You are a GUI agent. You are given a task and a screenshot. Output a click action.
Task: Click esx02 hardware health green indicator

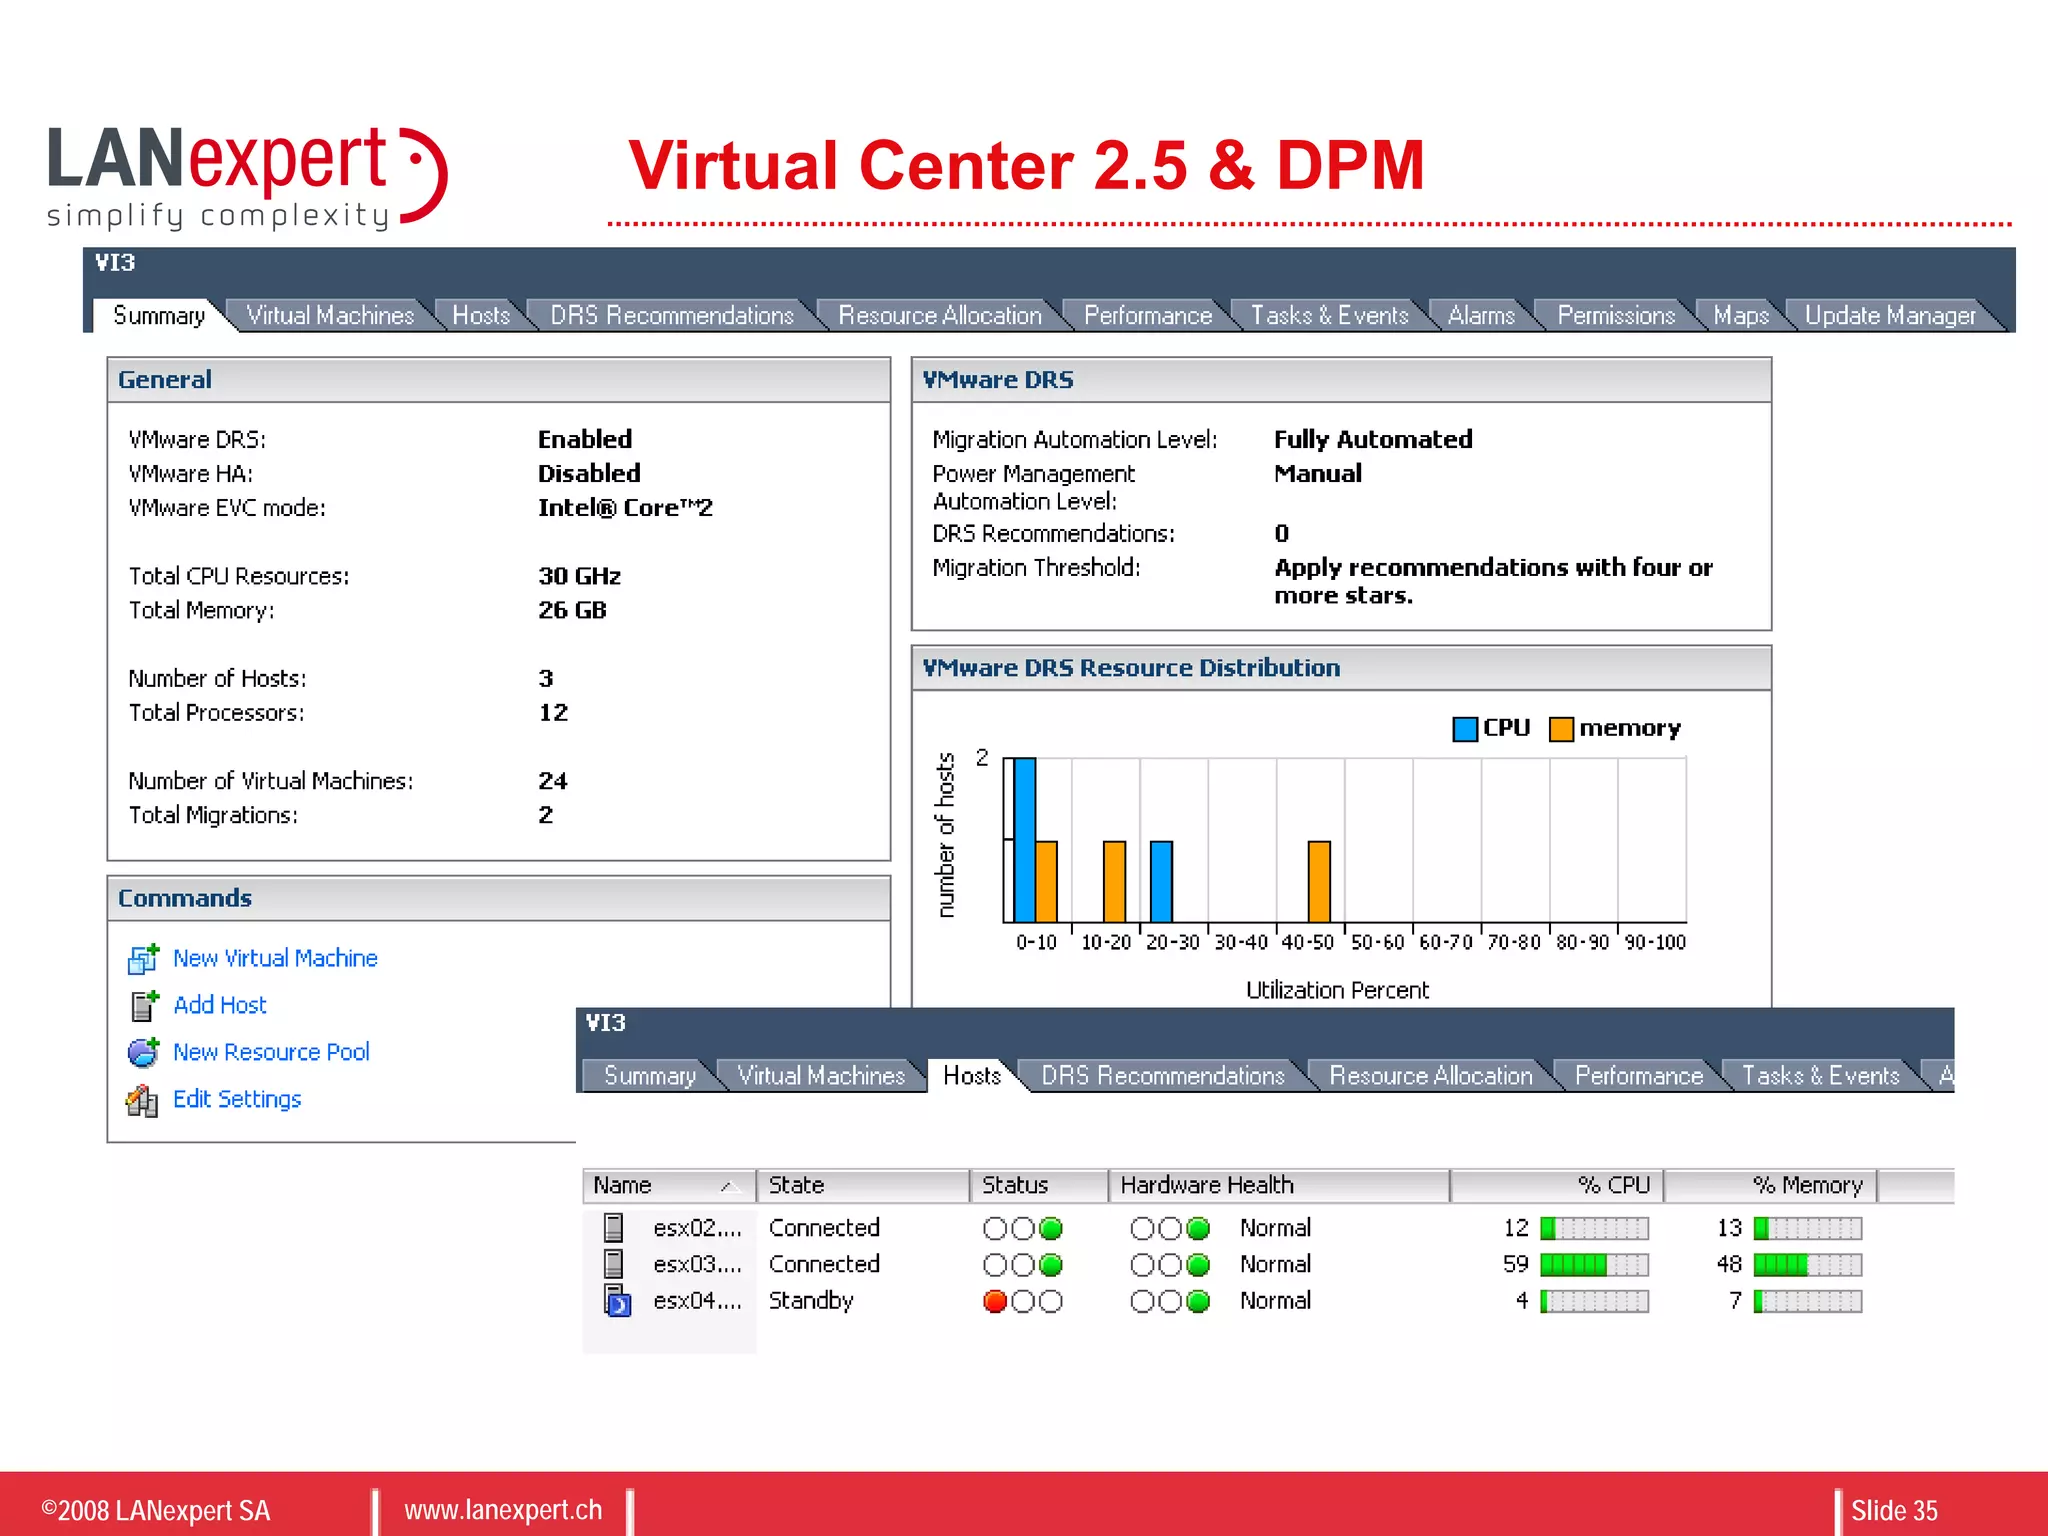point(1198,1228)
